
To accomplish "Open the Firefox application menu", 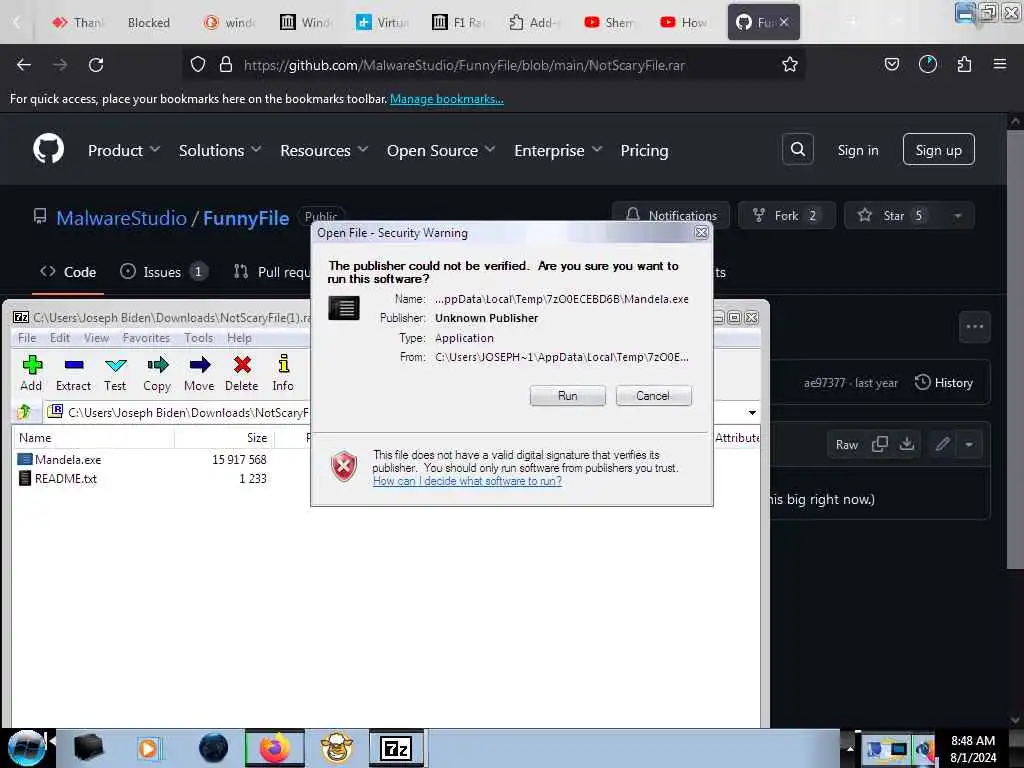I will pyautogui.click(x=999, y=64).
